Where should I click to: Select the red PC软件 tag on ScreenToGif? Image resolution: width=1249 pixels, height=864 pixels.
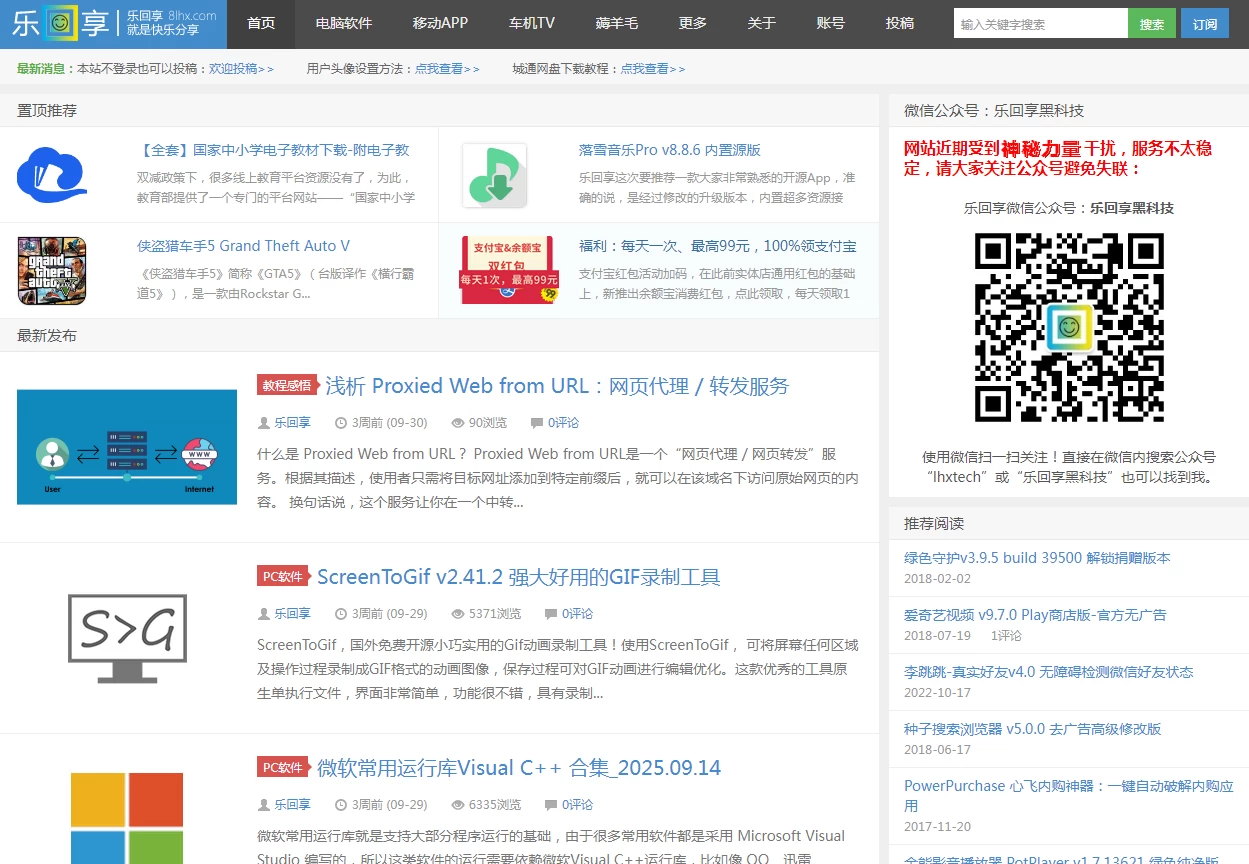click(x=281, y=577)
